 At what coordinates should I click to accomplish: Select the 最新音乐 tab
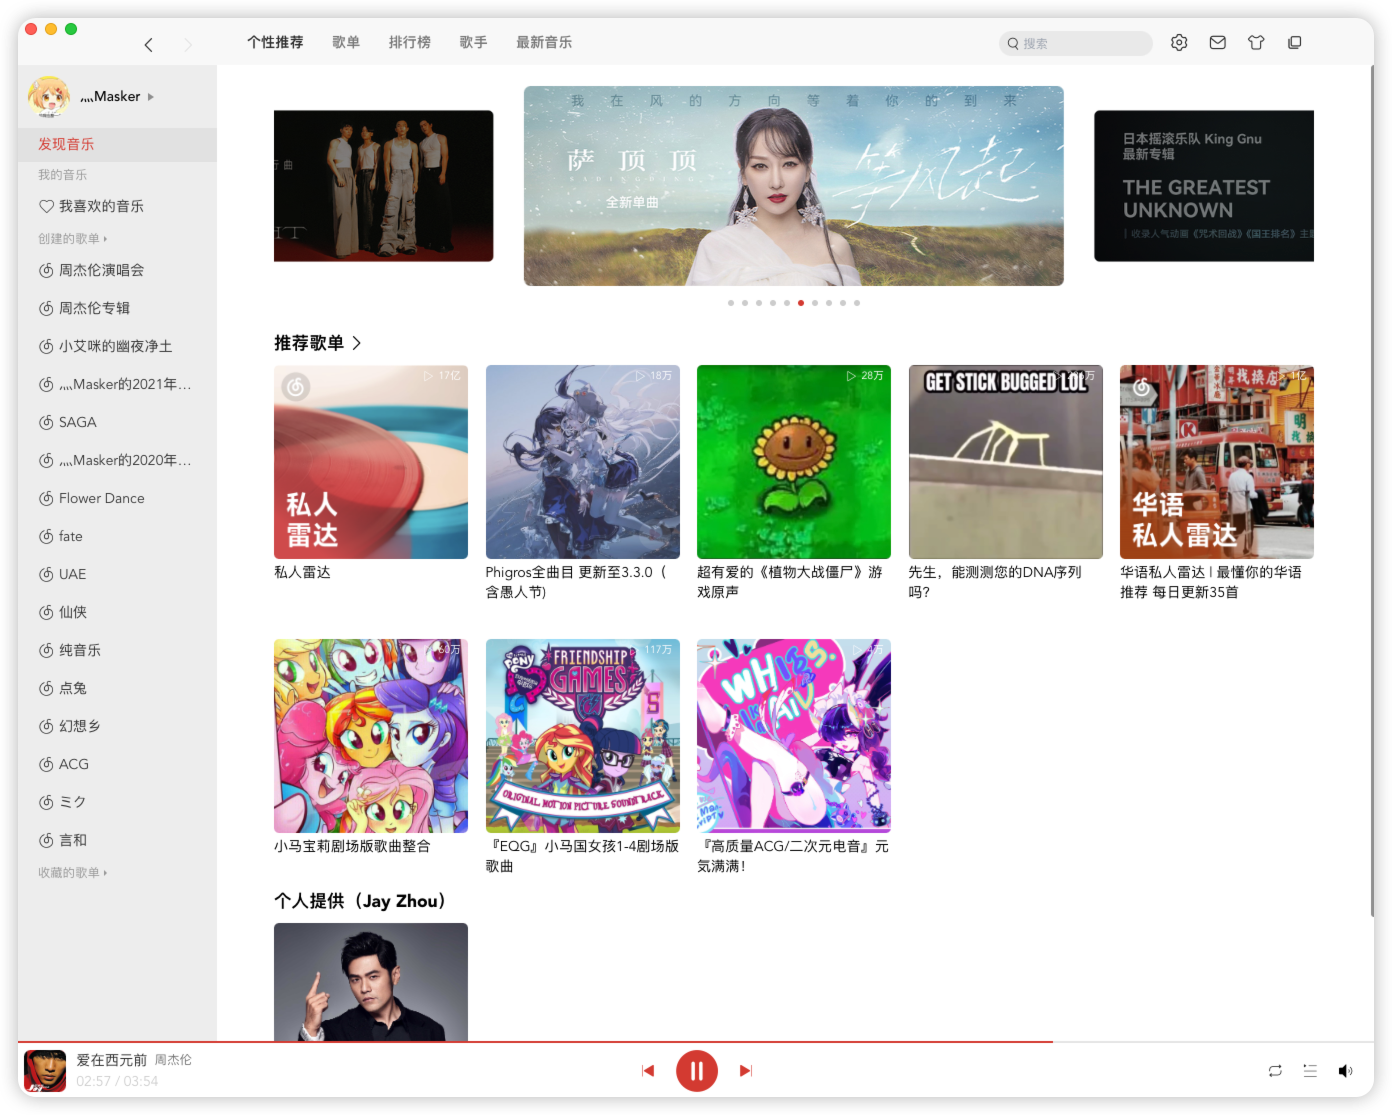coord(544,42)
